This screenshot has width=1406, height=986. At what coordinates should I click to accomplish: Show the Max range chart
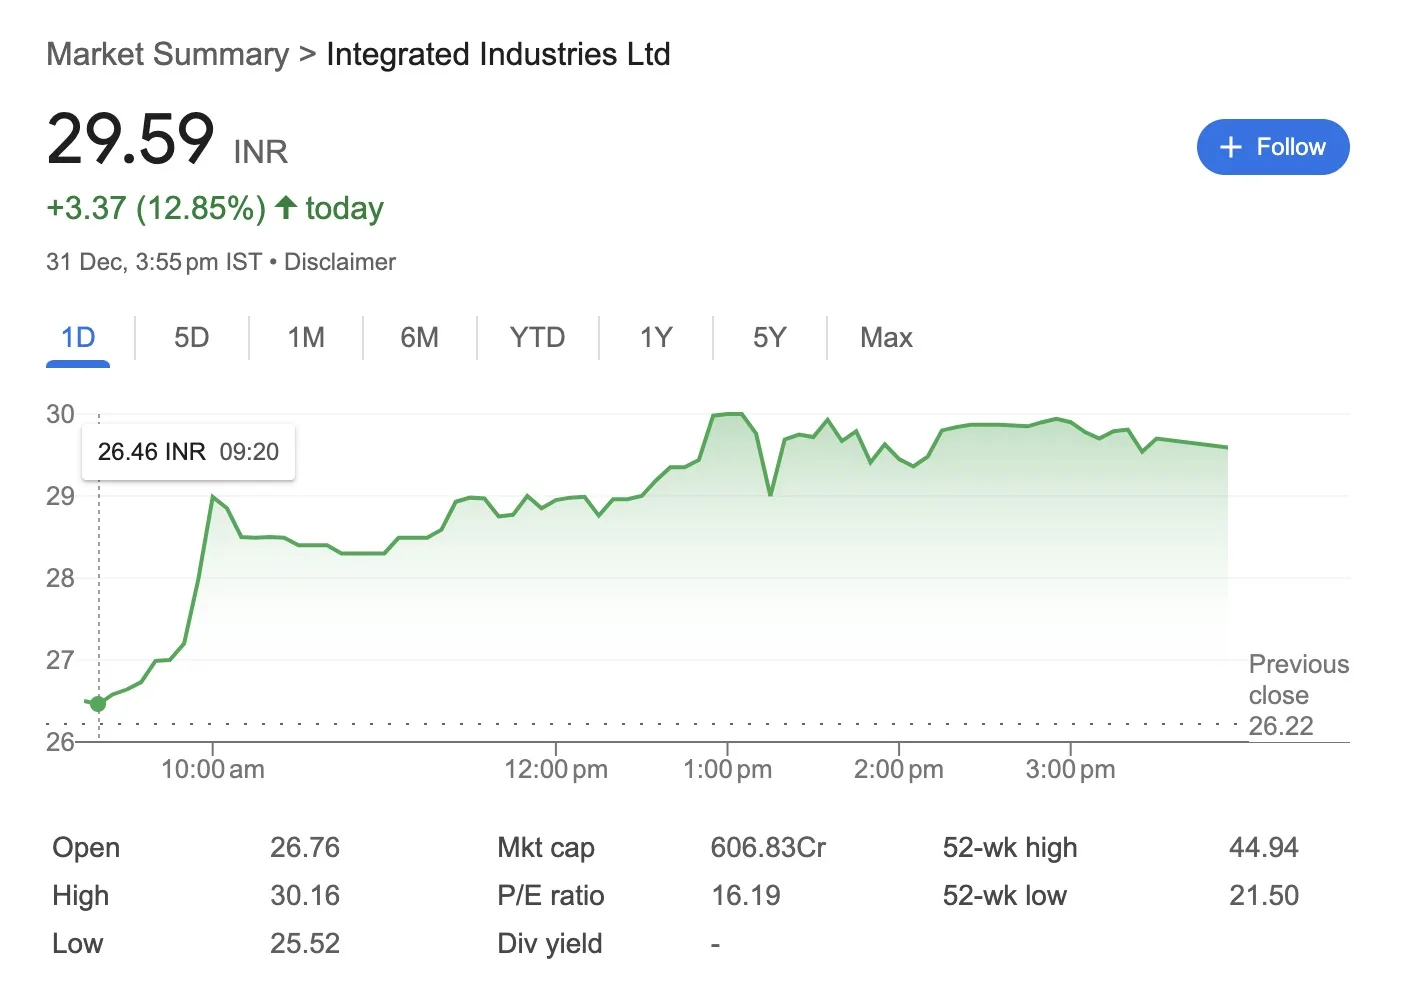click(886, 338)
